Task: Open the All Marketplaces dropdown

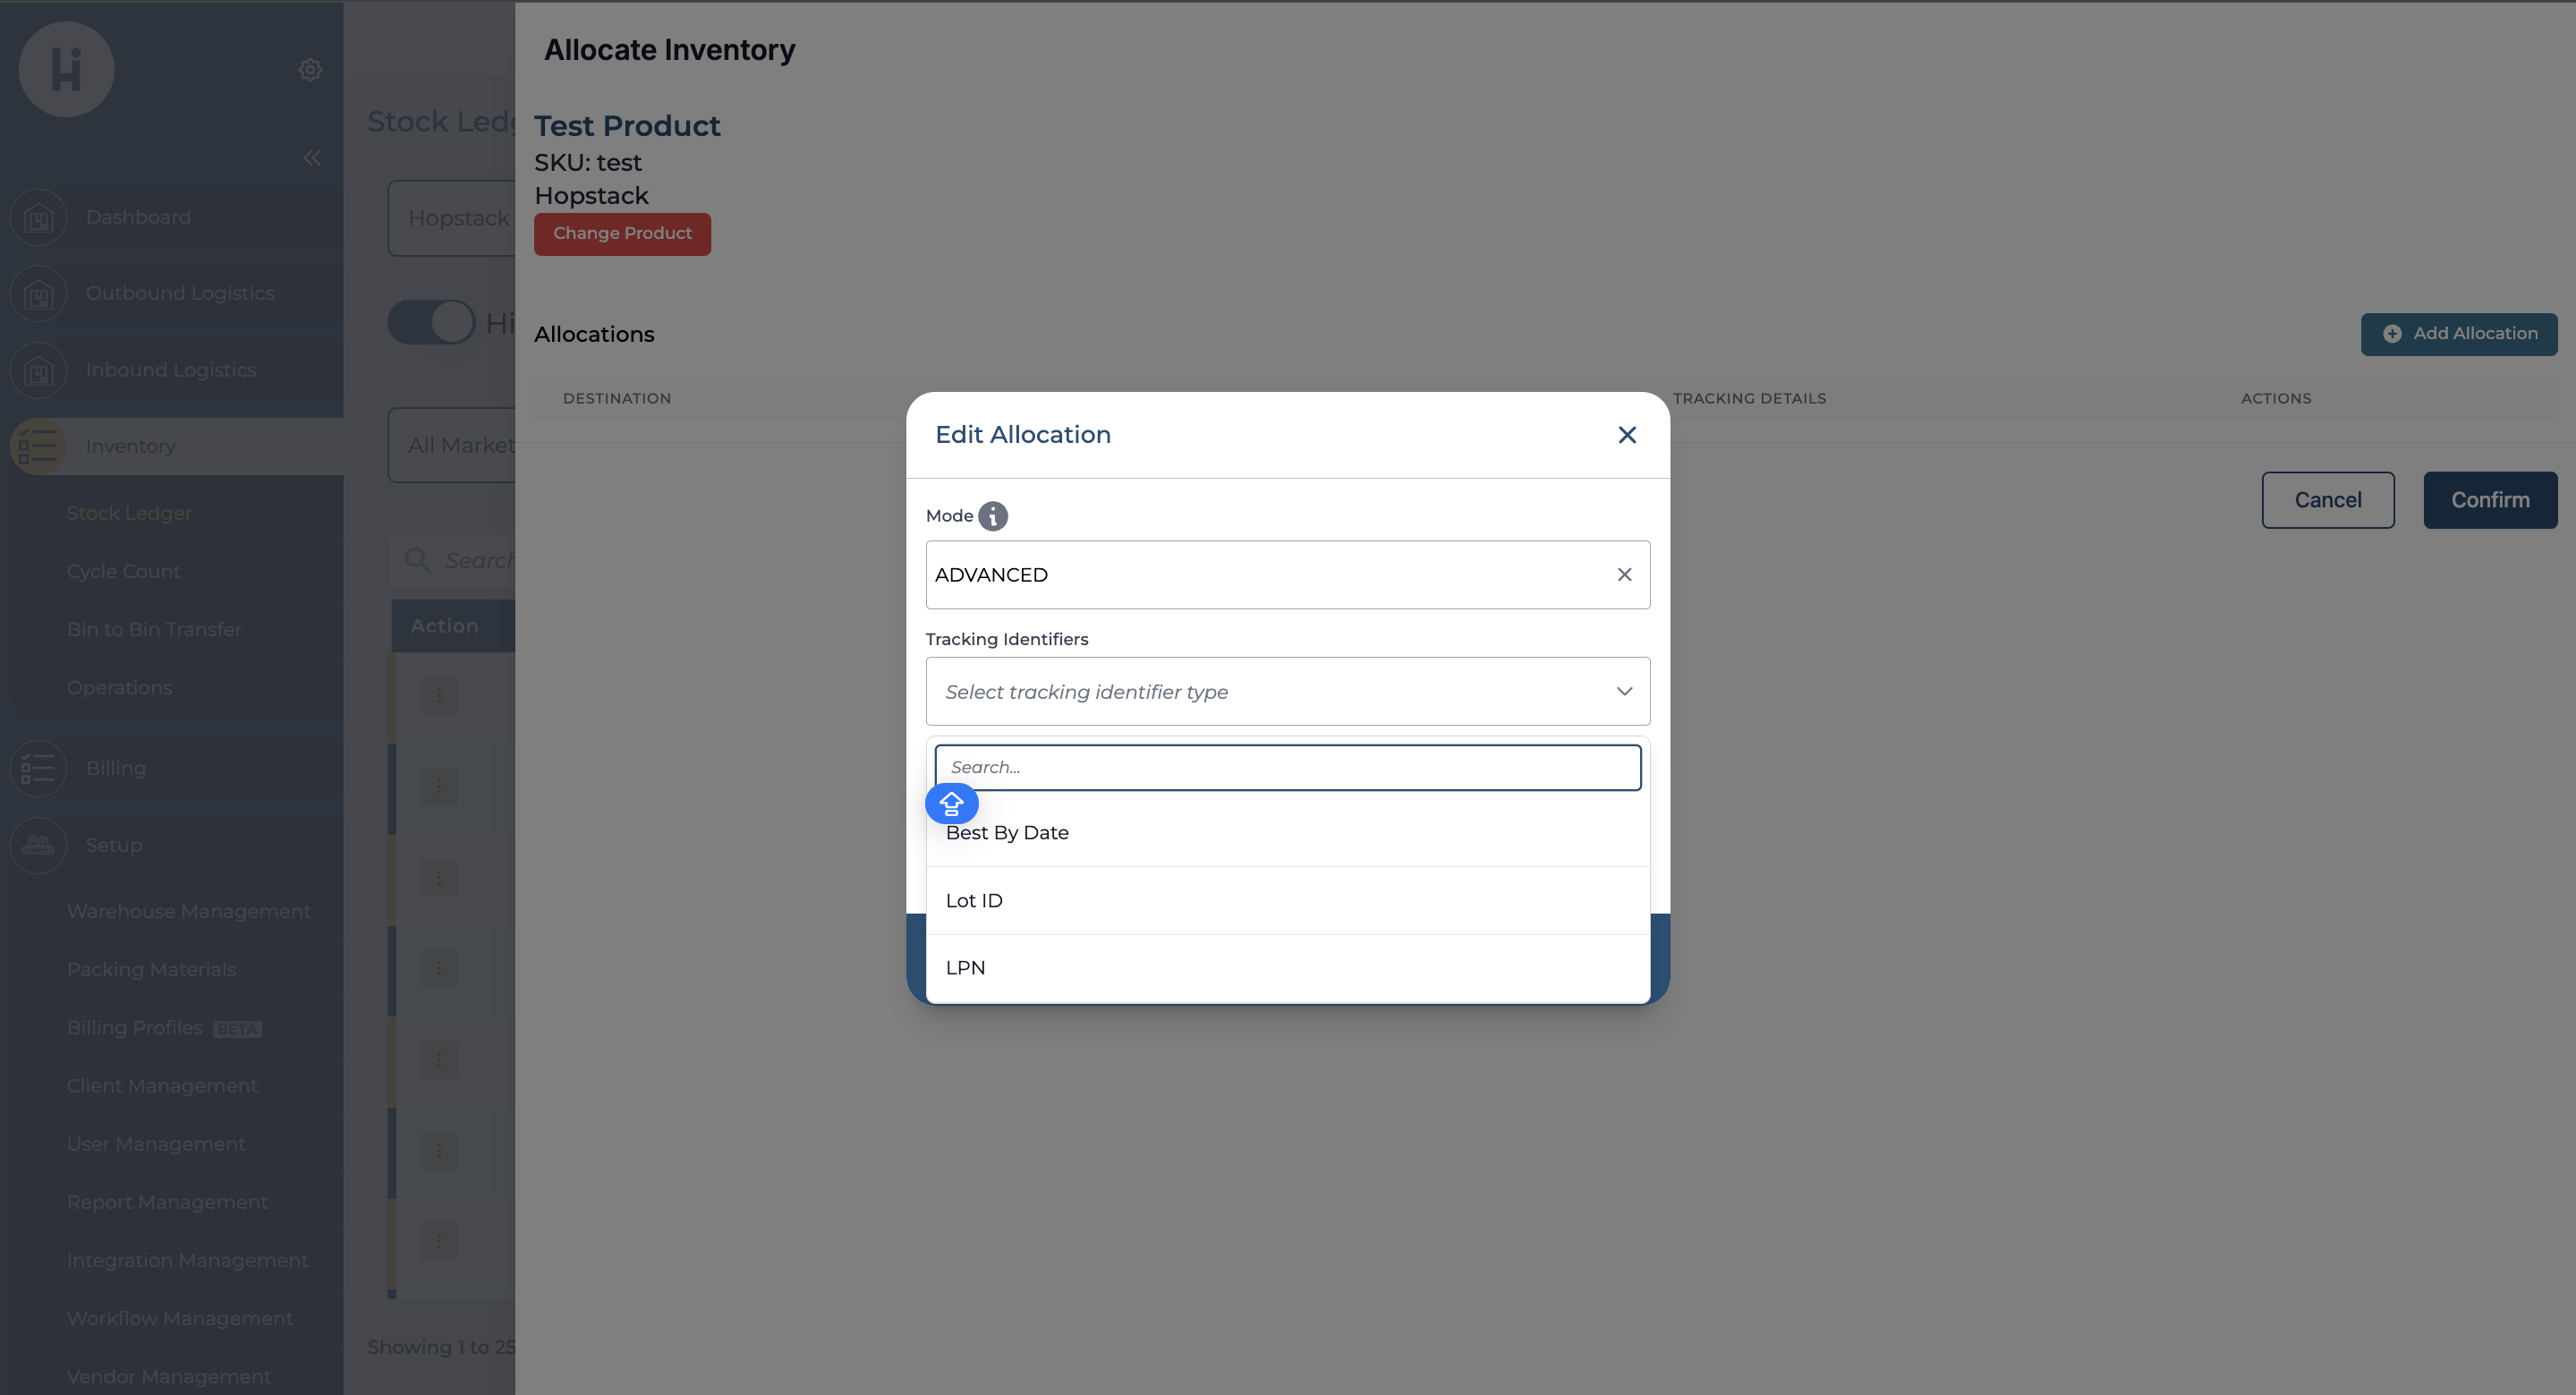Action: pos(452,445)
